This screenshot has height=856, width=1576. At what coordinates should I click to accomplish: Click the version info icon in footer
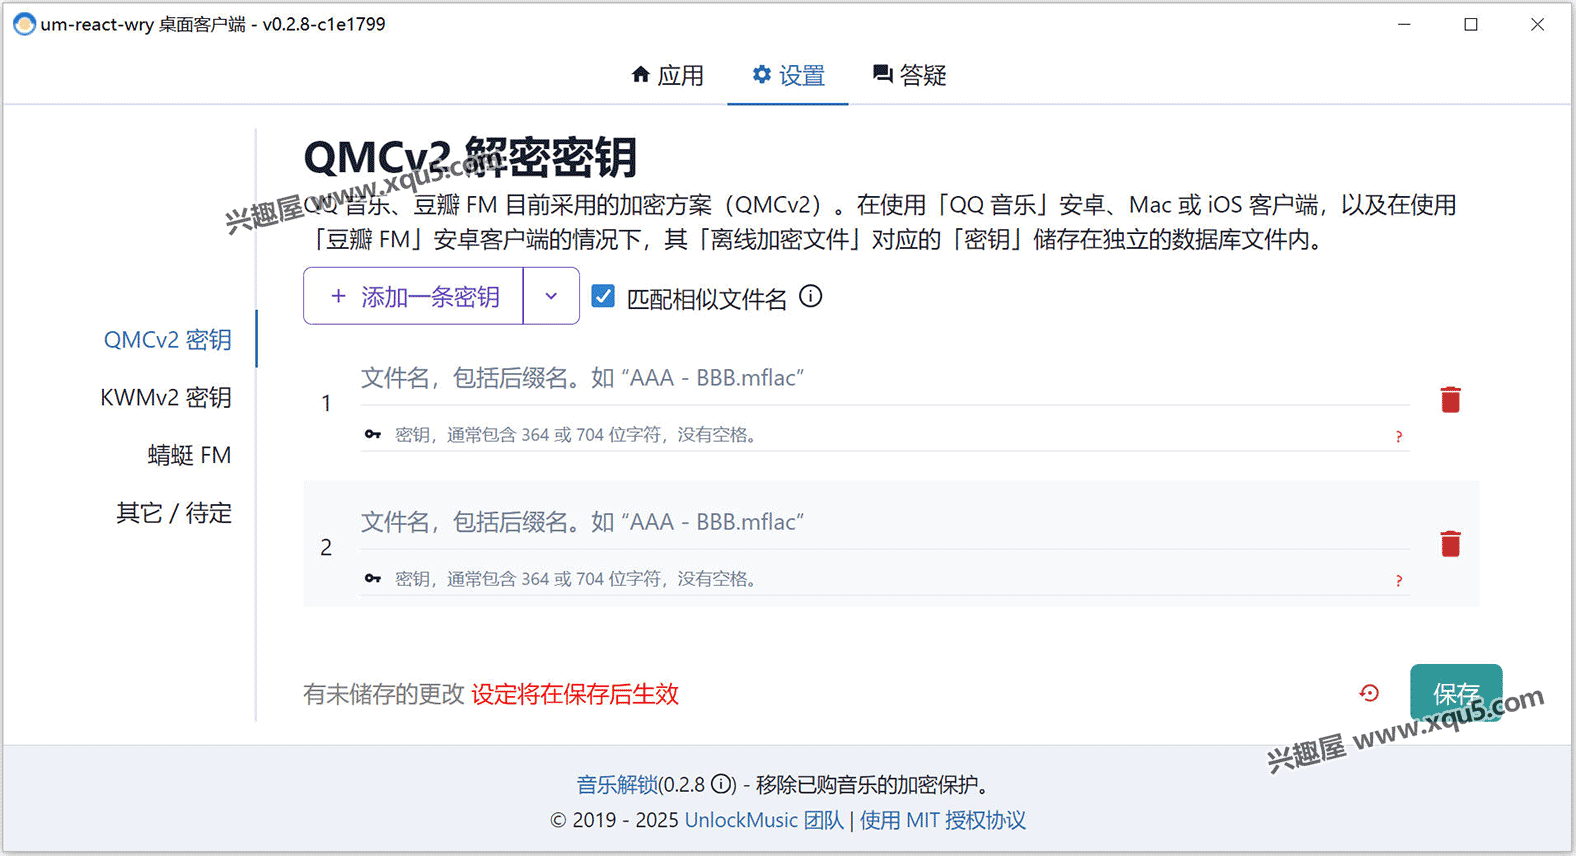723,784
